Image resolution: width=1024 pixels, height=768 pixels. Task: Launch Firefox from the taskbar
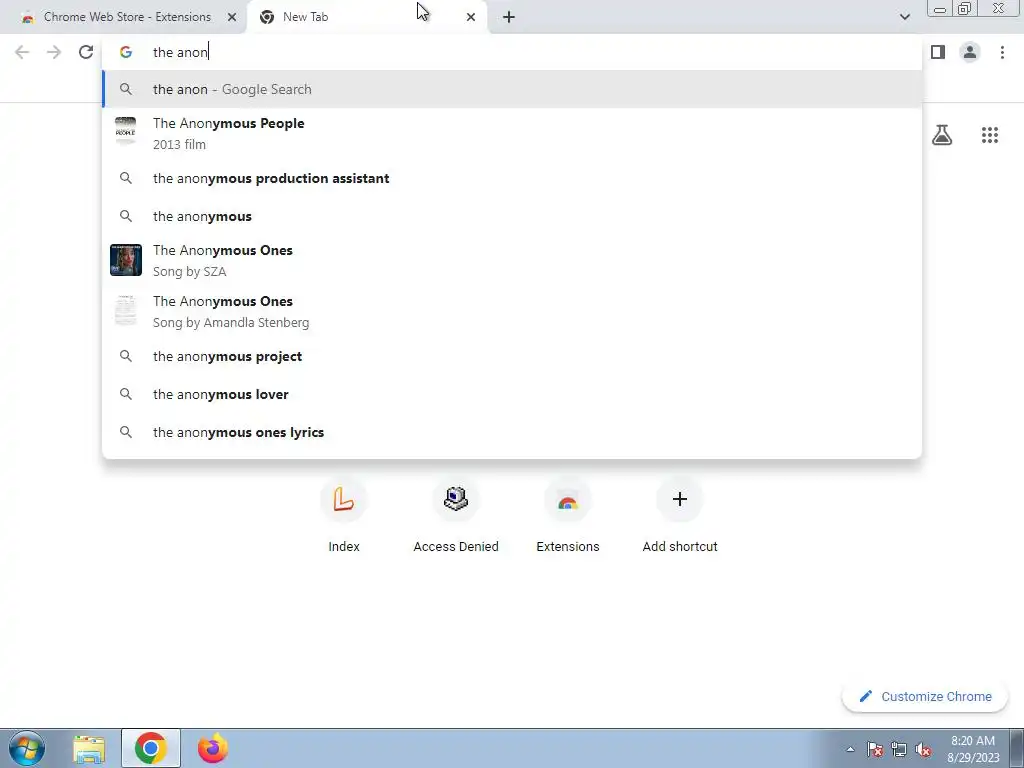coord(213,748)
